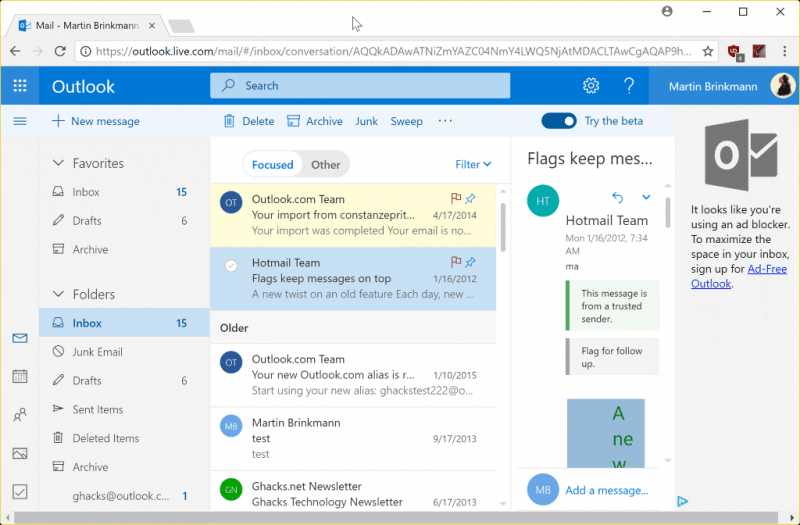Select the Outlook.com alias email avatar

(231, 363)
